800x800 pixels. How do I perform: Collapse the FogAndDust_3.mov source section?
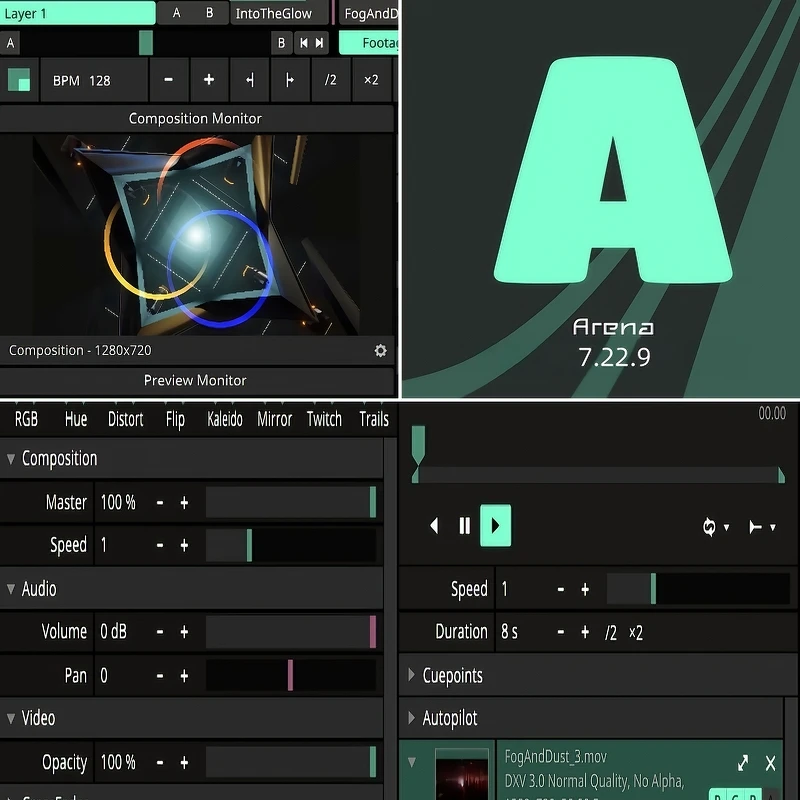(x=412, y=762)
